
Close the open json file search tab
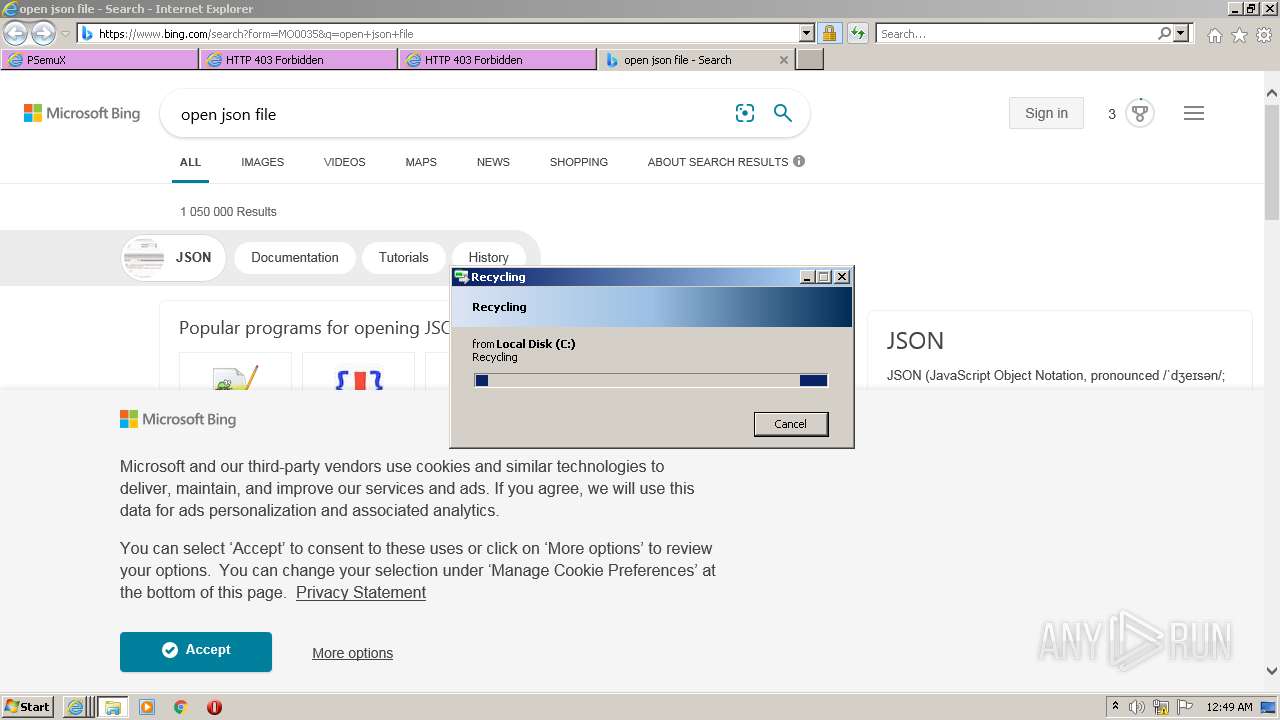coord(784,60)
